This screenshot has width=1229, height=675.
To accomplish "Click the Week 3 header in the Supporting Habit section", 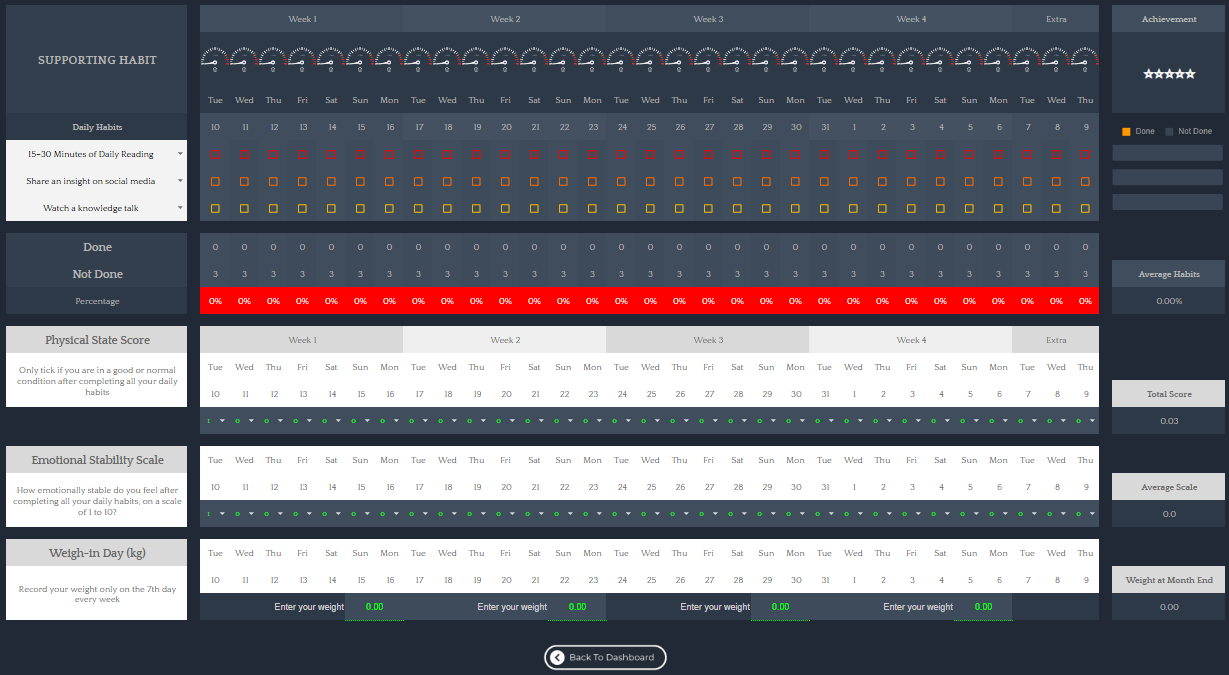I will pos(708,19).
